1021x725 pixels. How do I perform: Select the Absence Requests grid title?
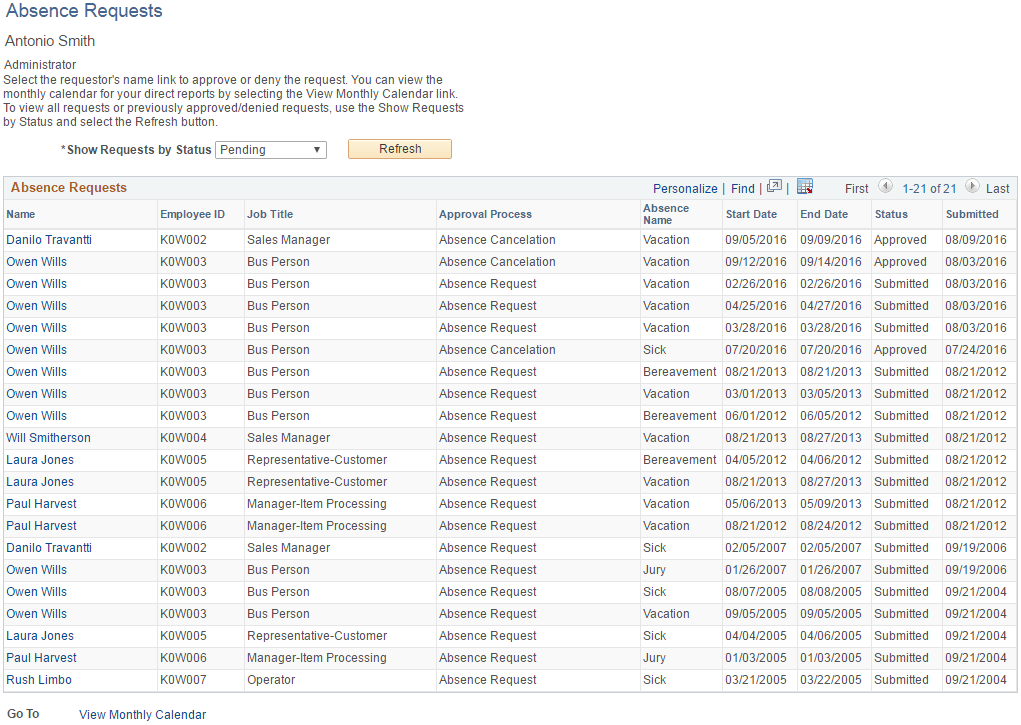click(68, 188)
